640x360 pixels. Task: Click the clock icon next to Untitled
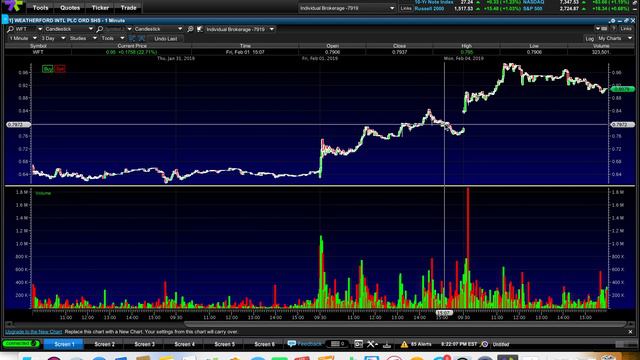point(484,344)
